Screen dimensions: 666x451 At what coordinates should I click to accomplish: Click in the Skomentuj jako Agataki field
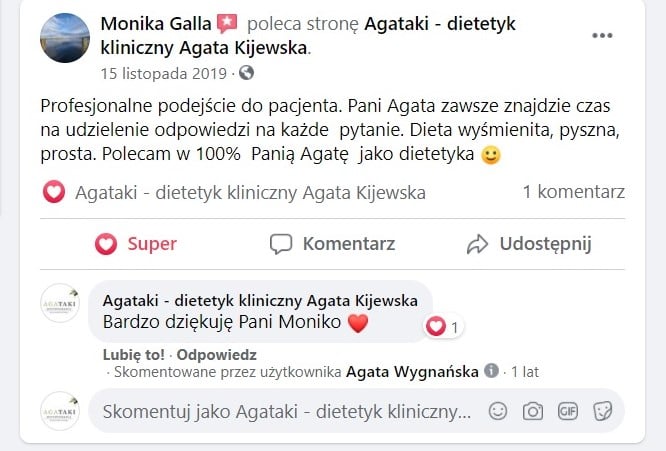285,411
